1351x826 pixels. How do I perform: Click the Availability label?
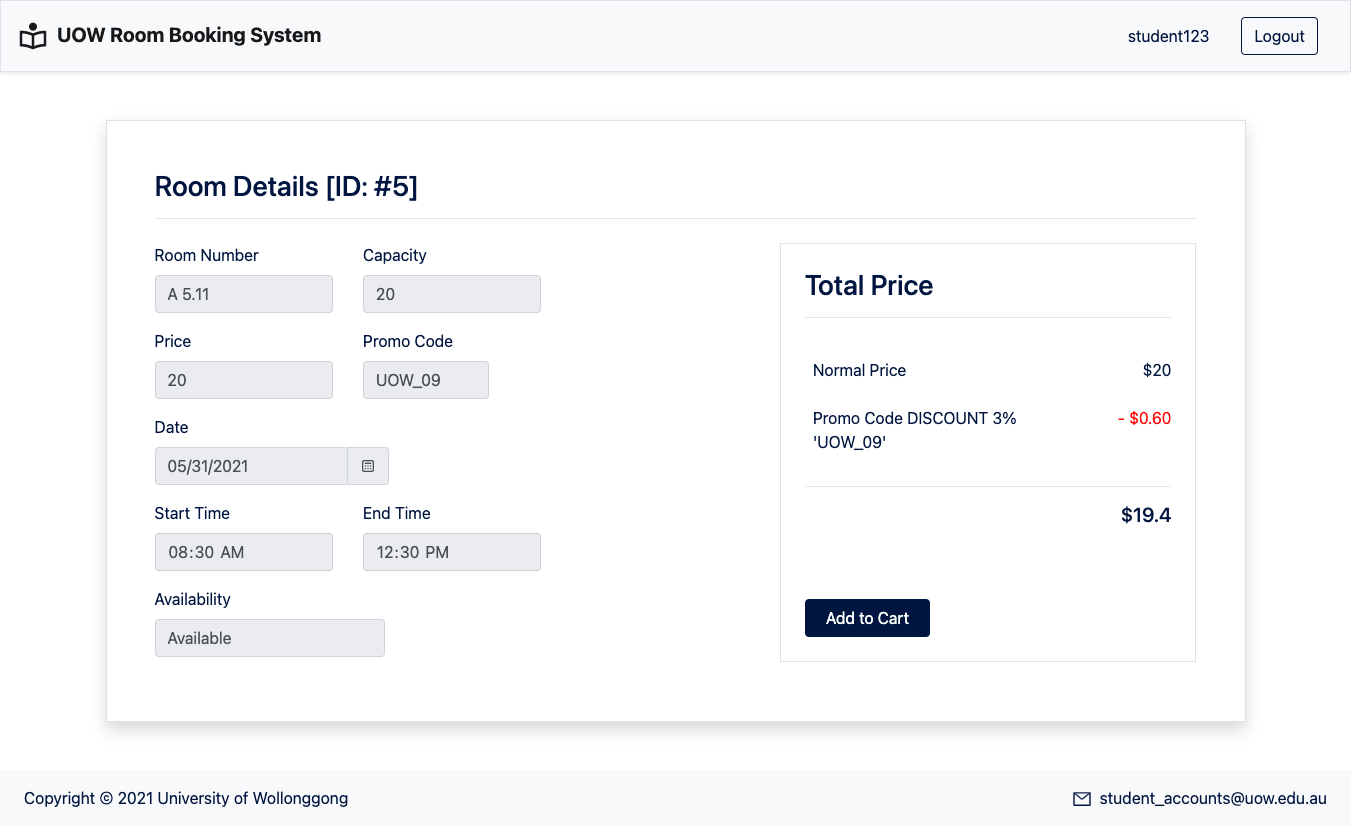click(192, 599)
